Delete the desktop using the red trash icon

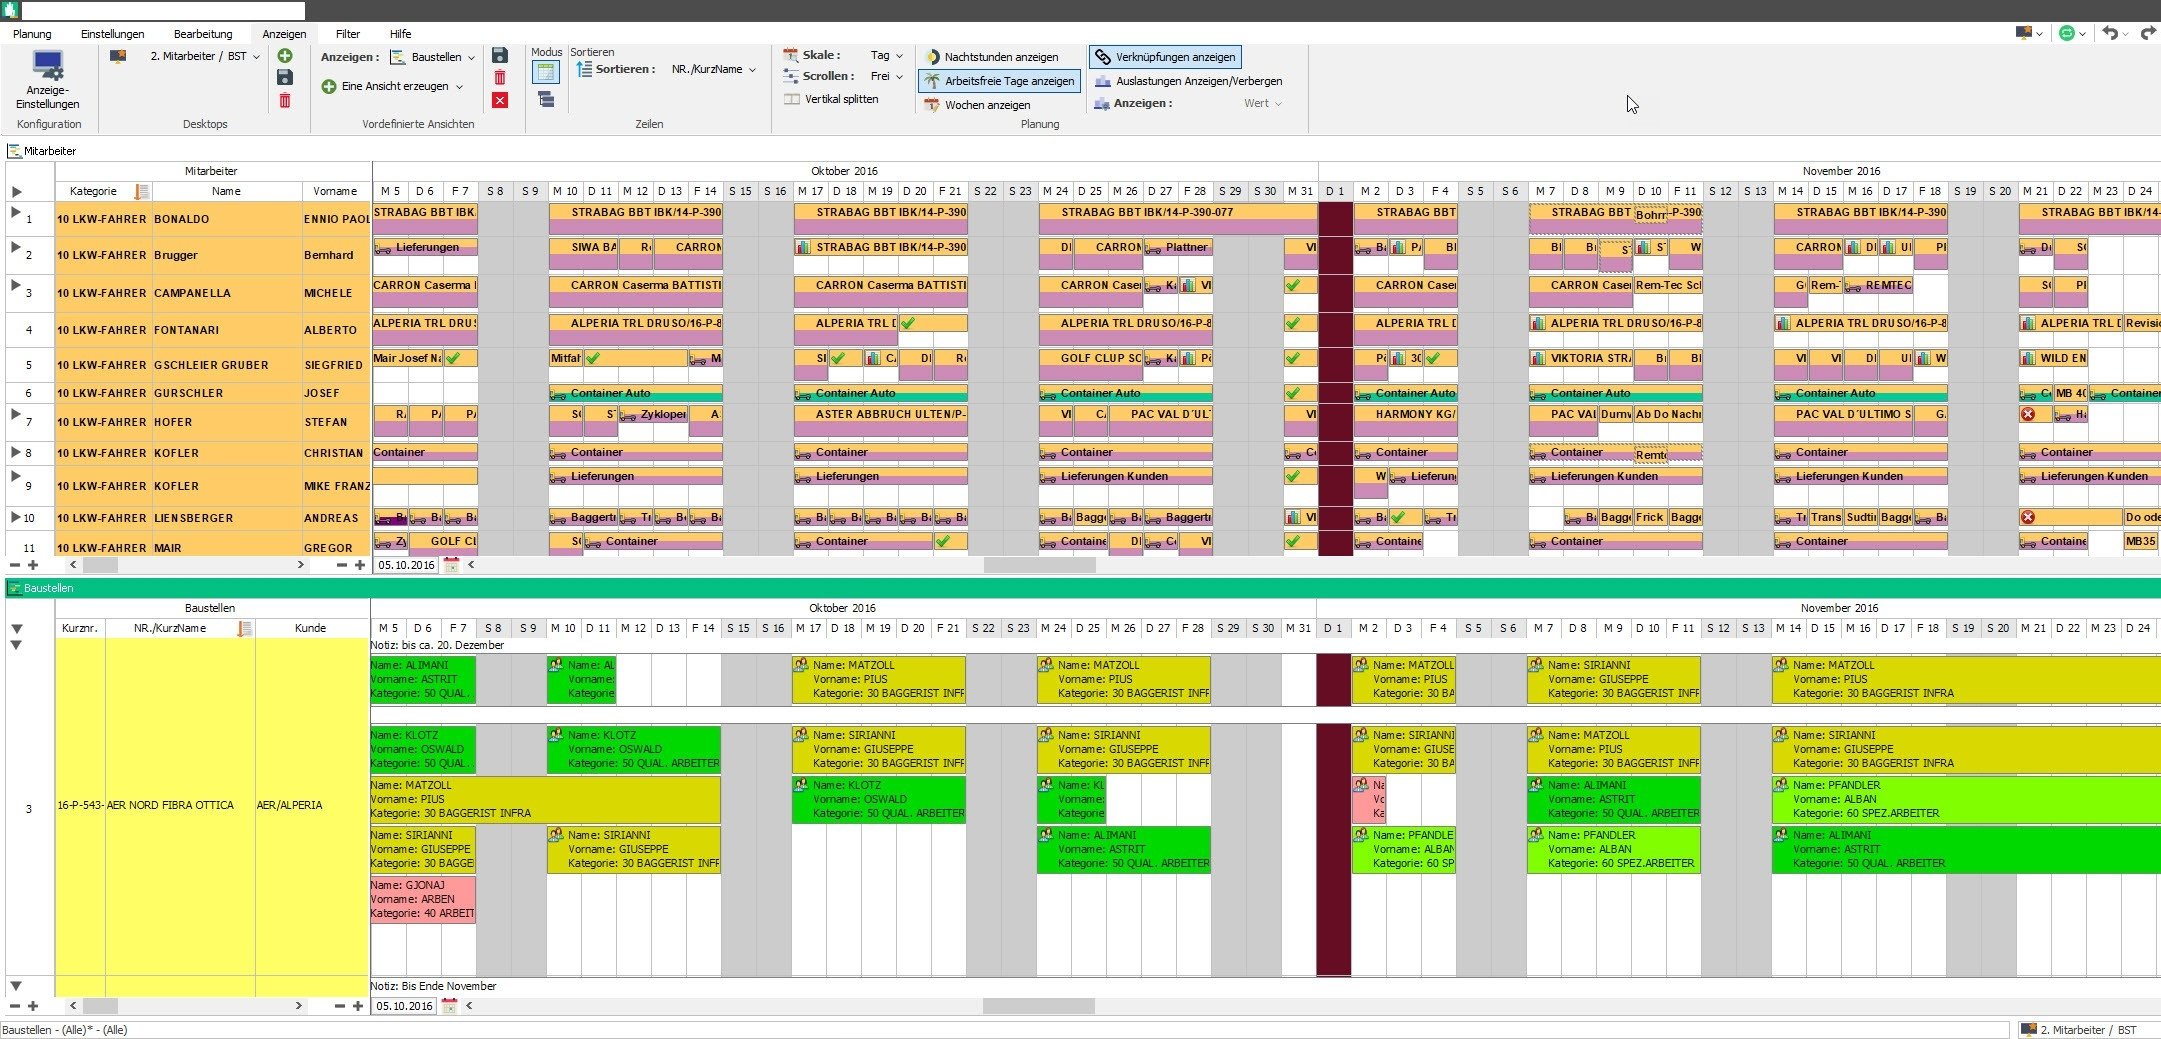(285, 100)
